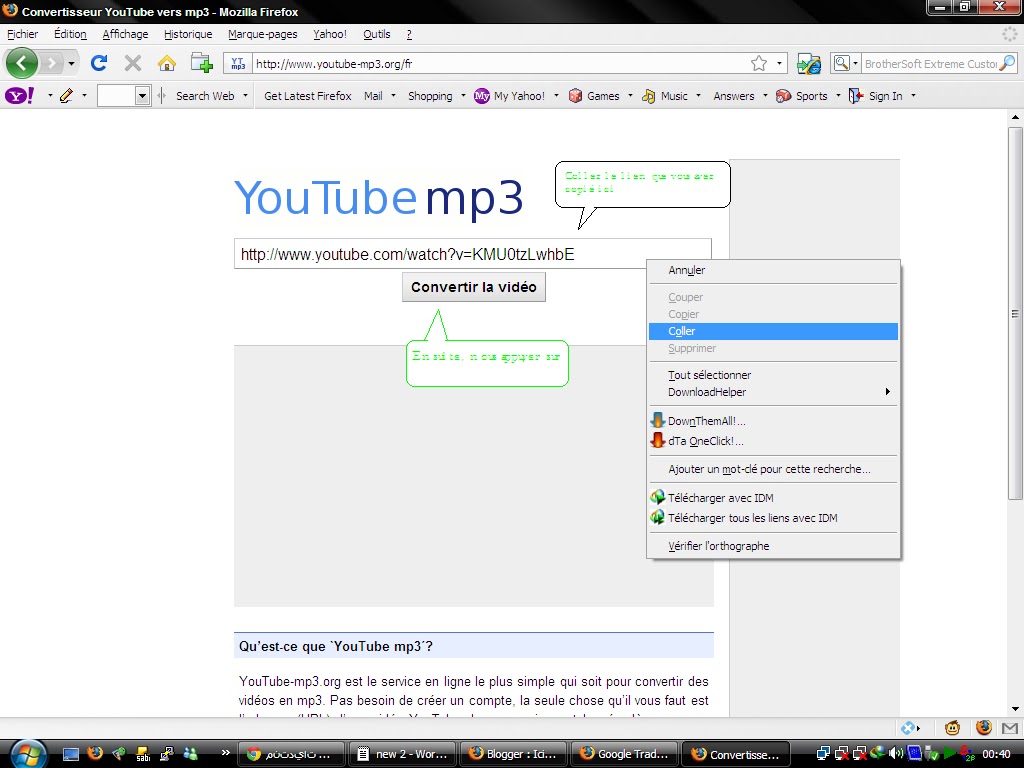
Task: Switch to the 'new 2 - Wor...' taskbar window
Action: coord(403,754)
